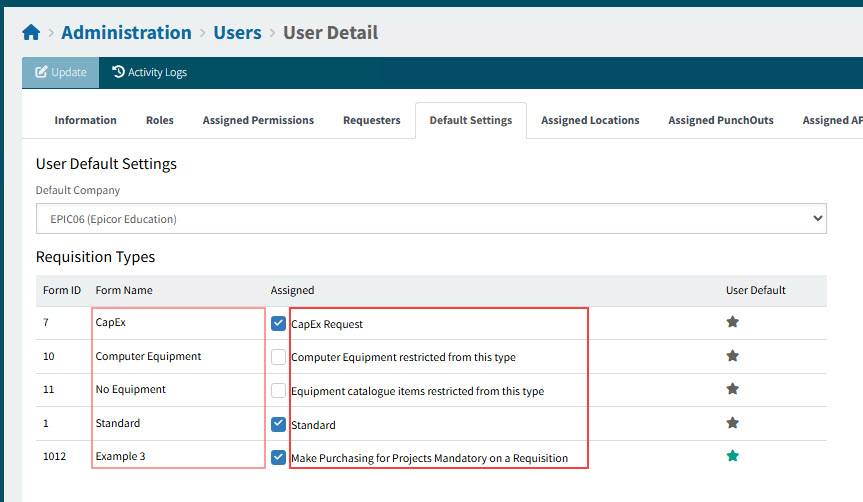Viewport: 863px width, 502px height.
Task: Select the Default Settings tab
Action: pyautogui.click(x=471, y=120)
